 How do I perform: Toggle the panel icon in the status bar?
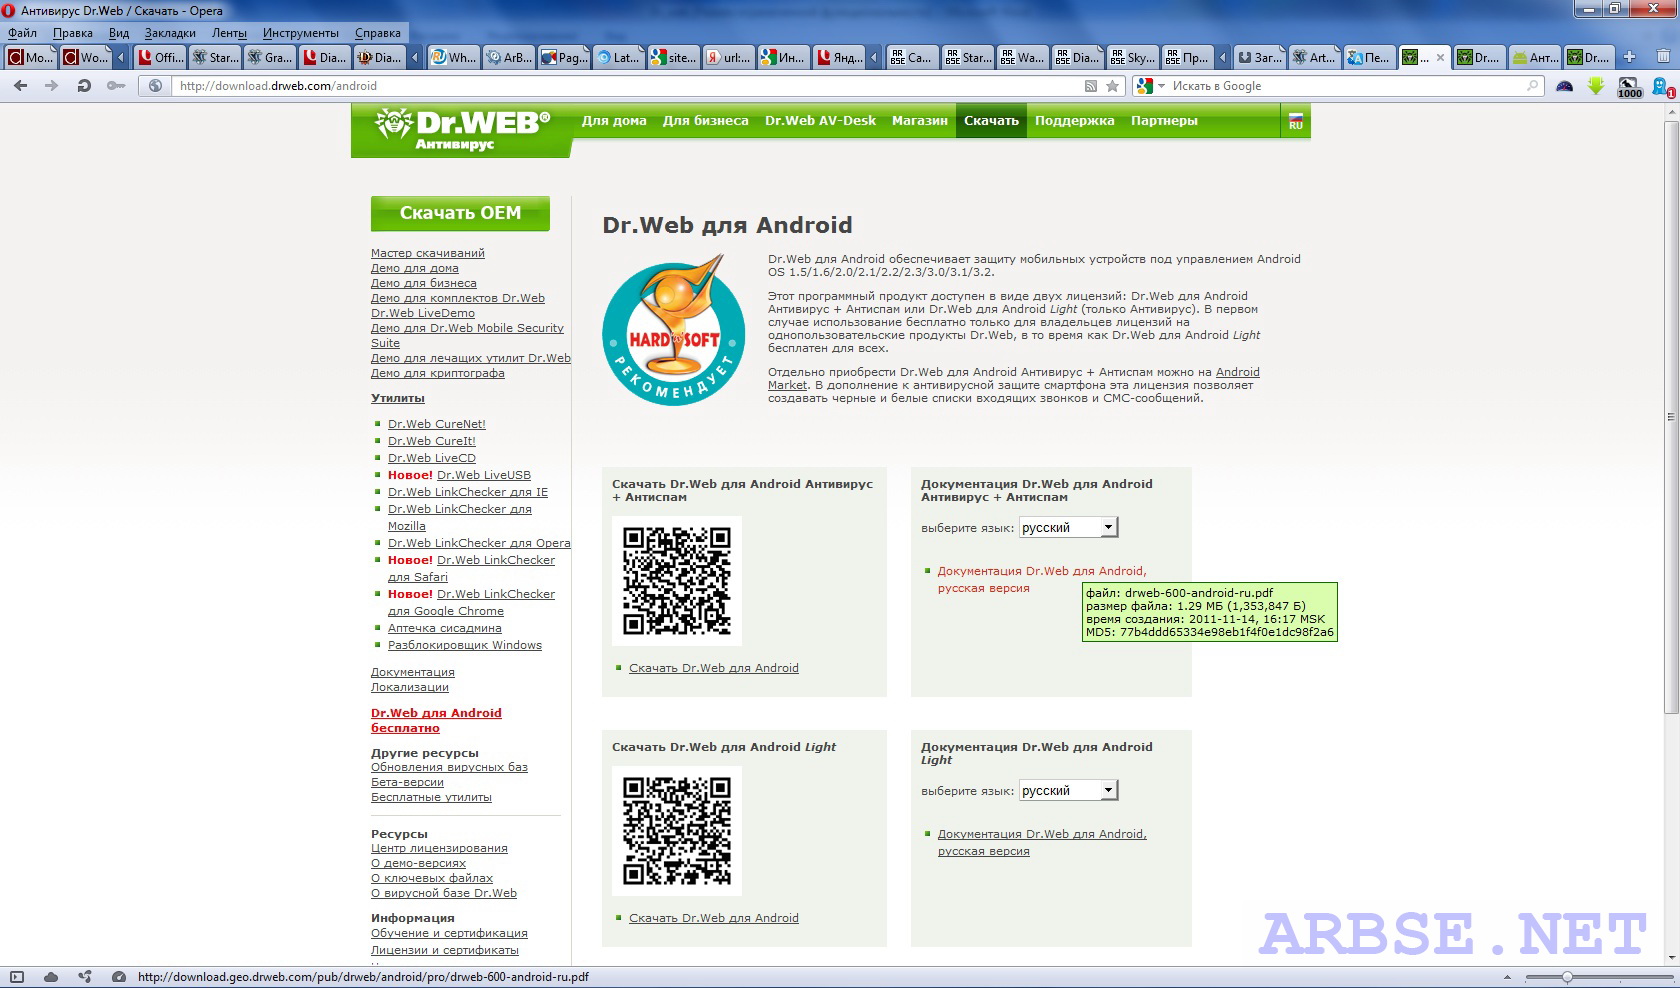17,977
